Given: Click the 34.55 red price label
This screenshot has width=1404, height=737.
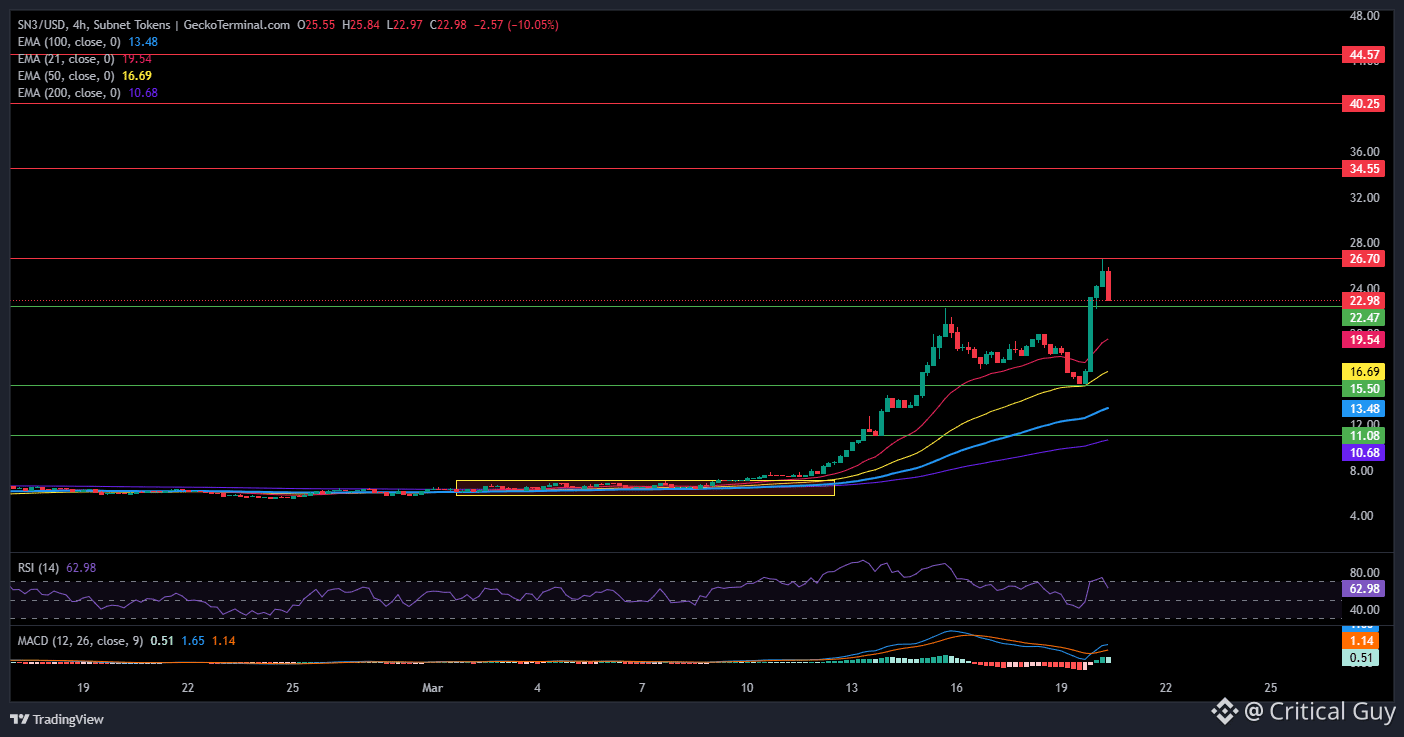Looking at the screenshot, I should point(1365,169).
